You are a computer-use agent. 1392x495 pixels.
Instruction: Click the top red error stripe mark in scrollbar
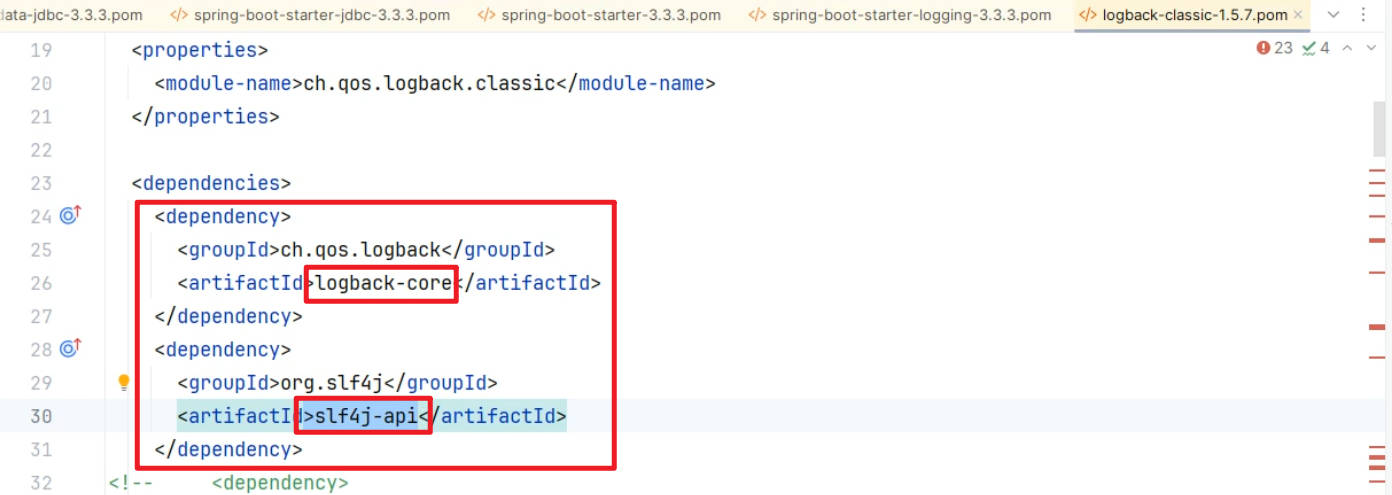click(x=1379, y=173)
